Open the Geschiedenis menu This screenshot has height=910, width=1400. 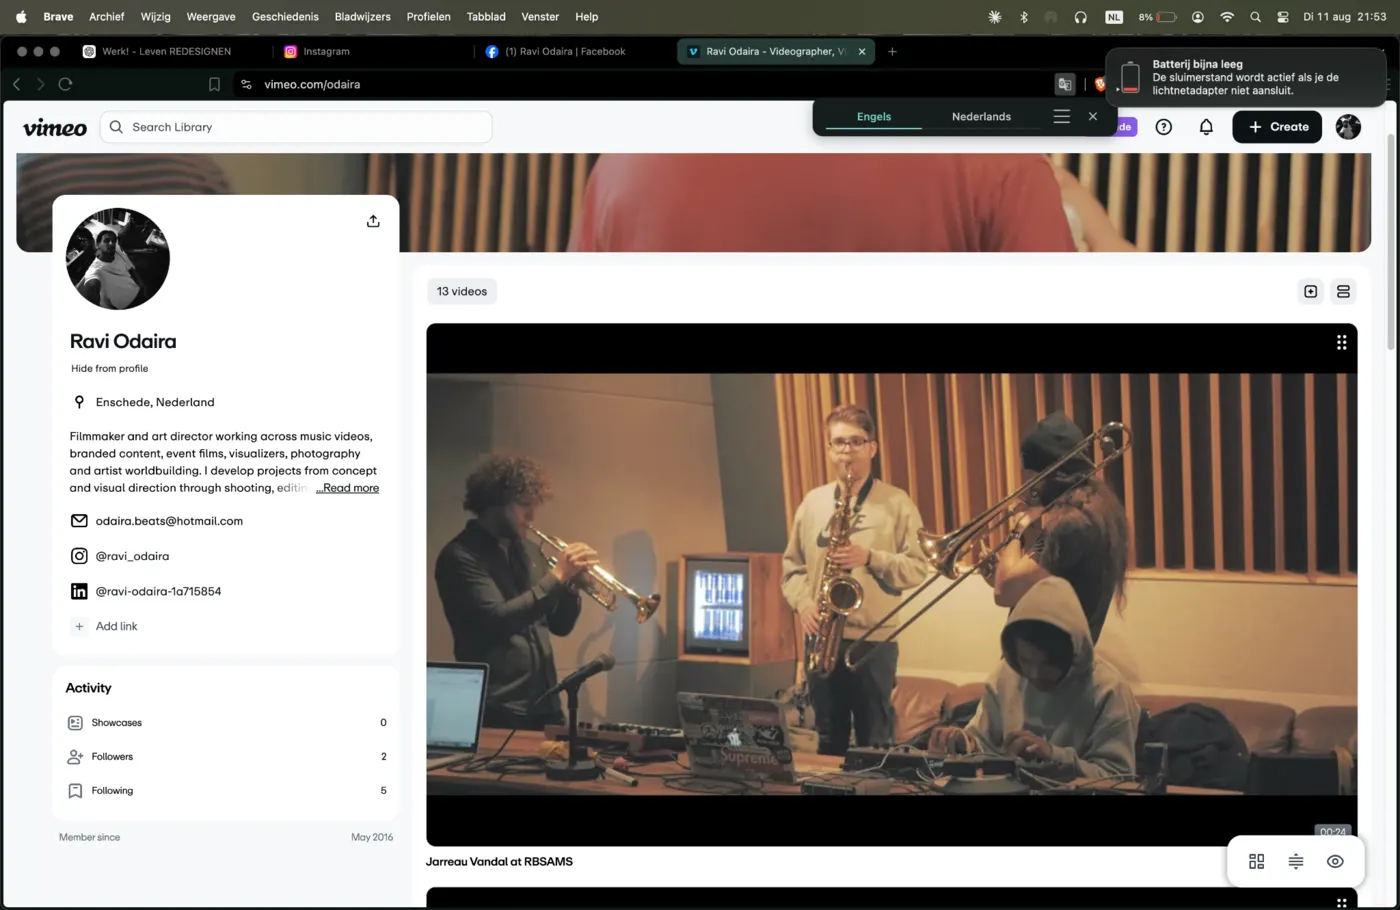coord(285,17)
